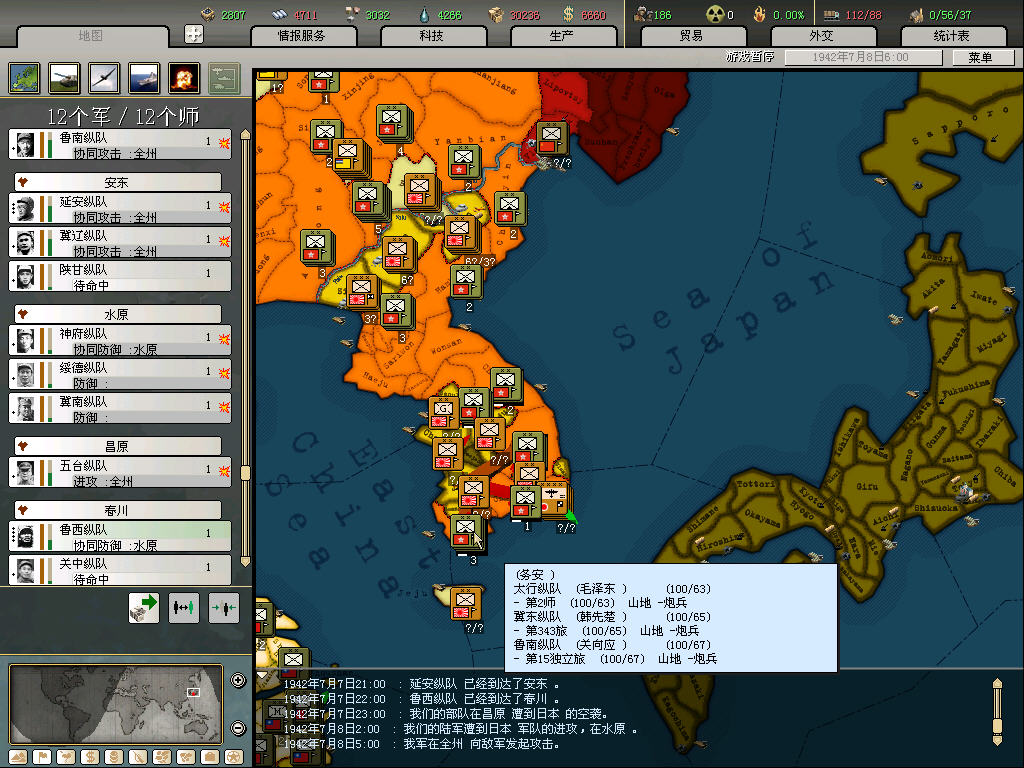Switch to region map mode (seventh icon)
The image size is (1024, 768).
click(x=162, y=758)
